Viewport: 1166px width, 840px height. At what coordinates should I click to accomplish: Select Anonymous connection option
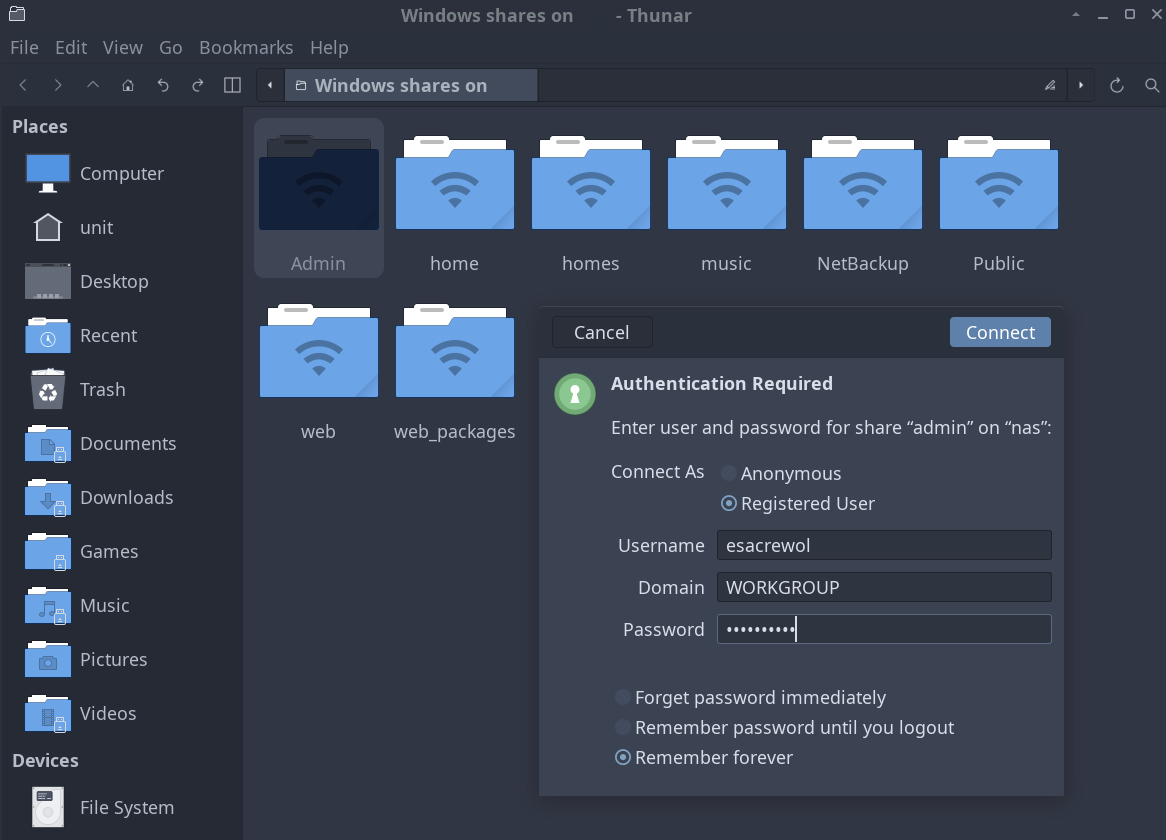(x=781, y=474)
